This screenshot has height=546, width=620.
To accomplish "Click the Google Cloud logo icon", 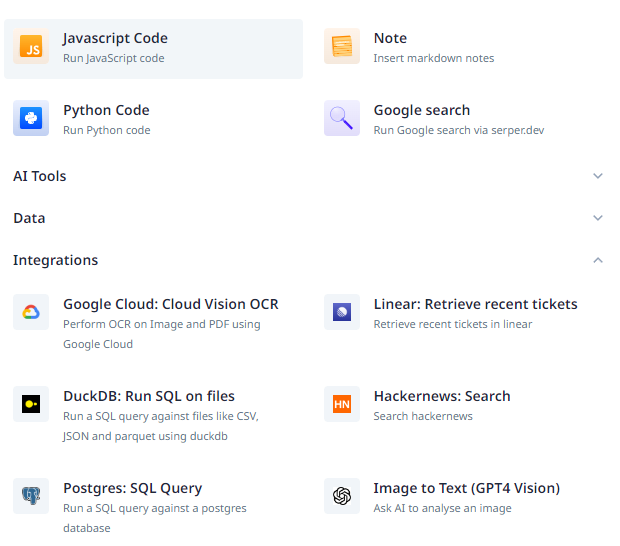I will 31,312.
